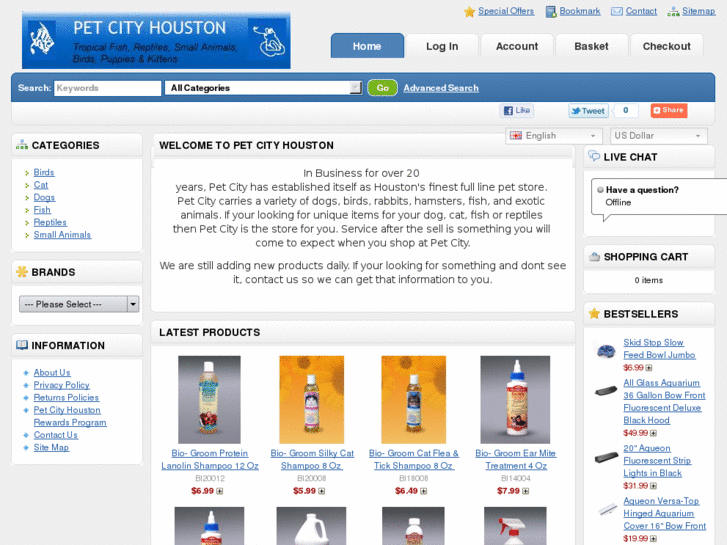This screenshot has width=727, height=545.
Task: Click plus icon beside Skid Stop bowl $6.99
Action: 649,368
